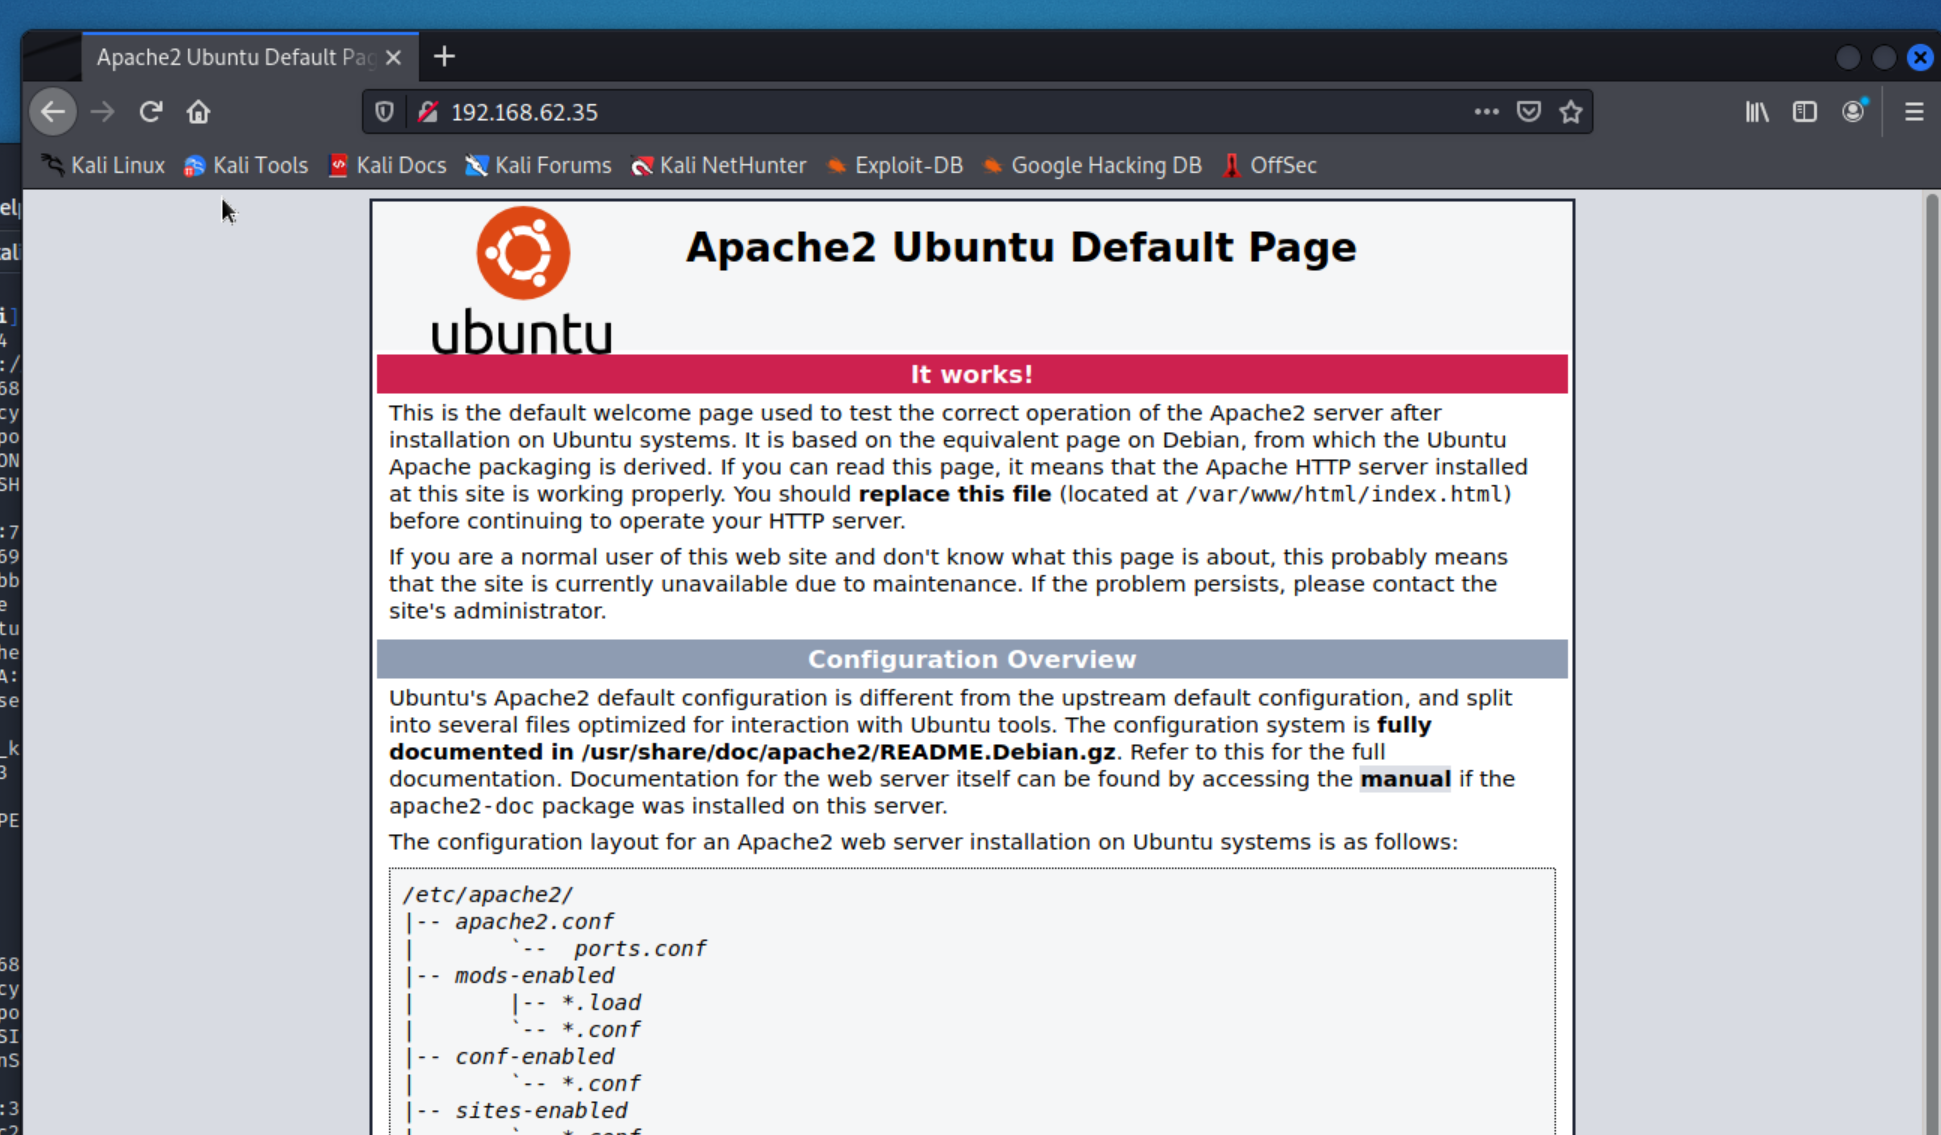
Task: Toggle the sidebar view
Action: pyautogui.click(x=1804, y=112)
